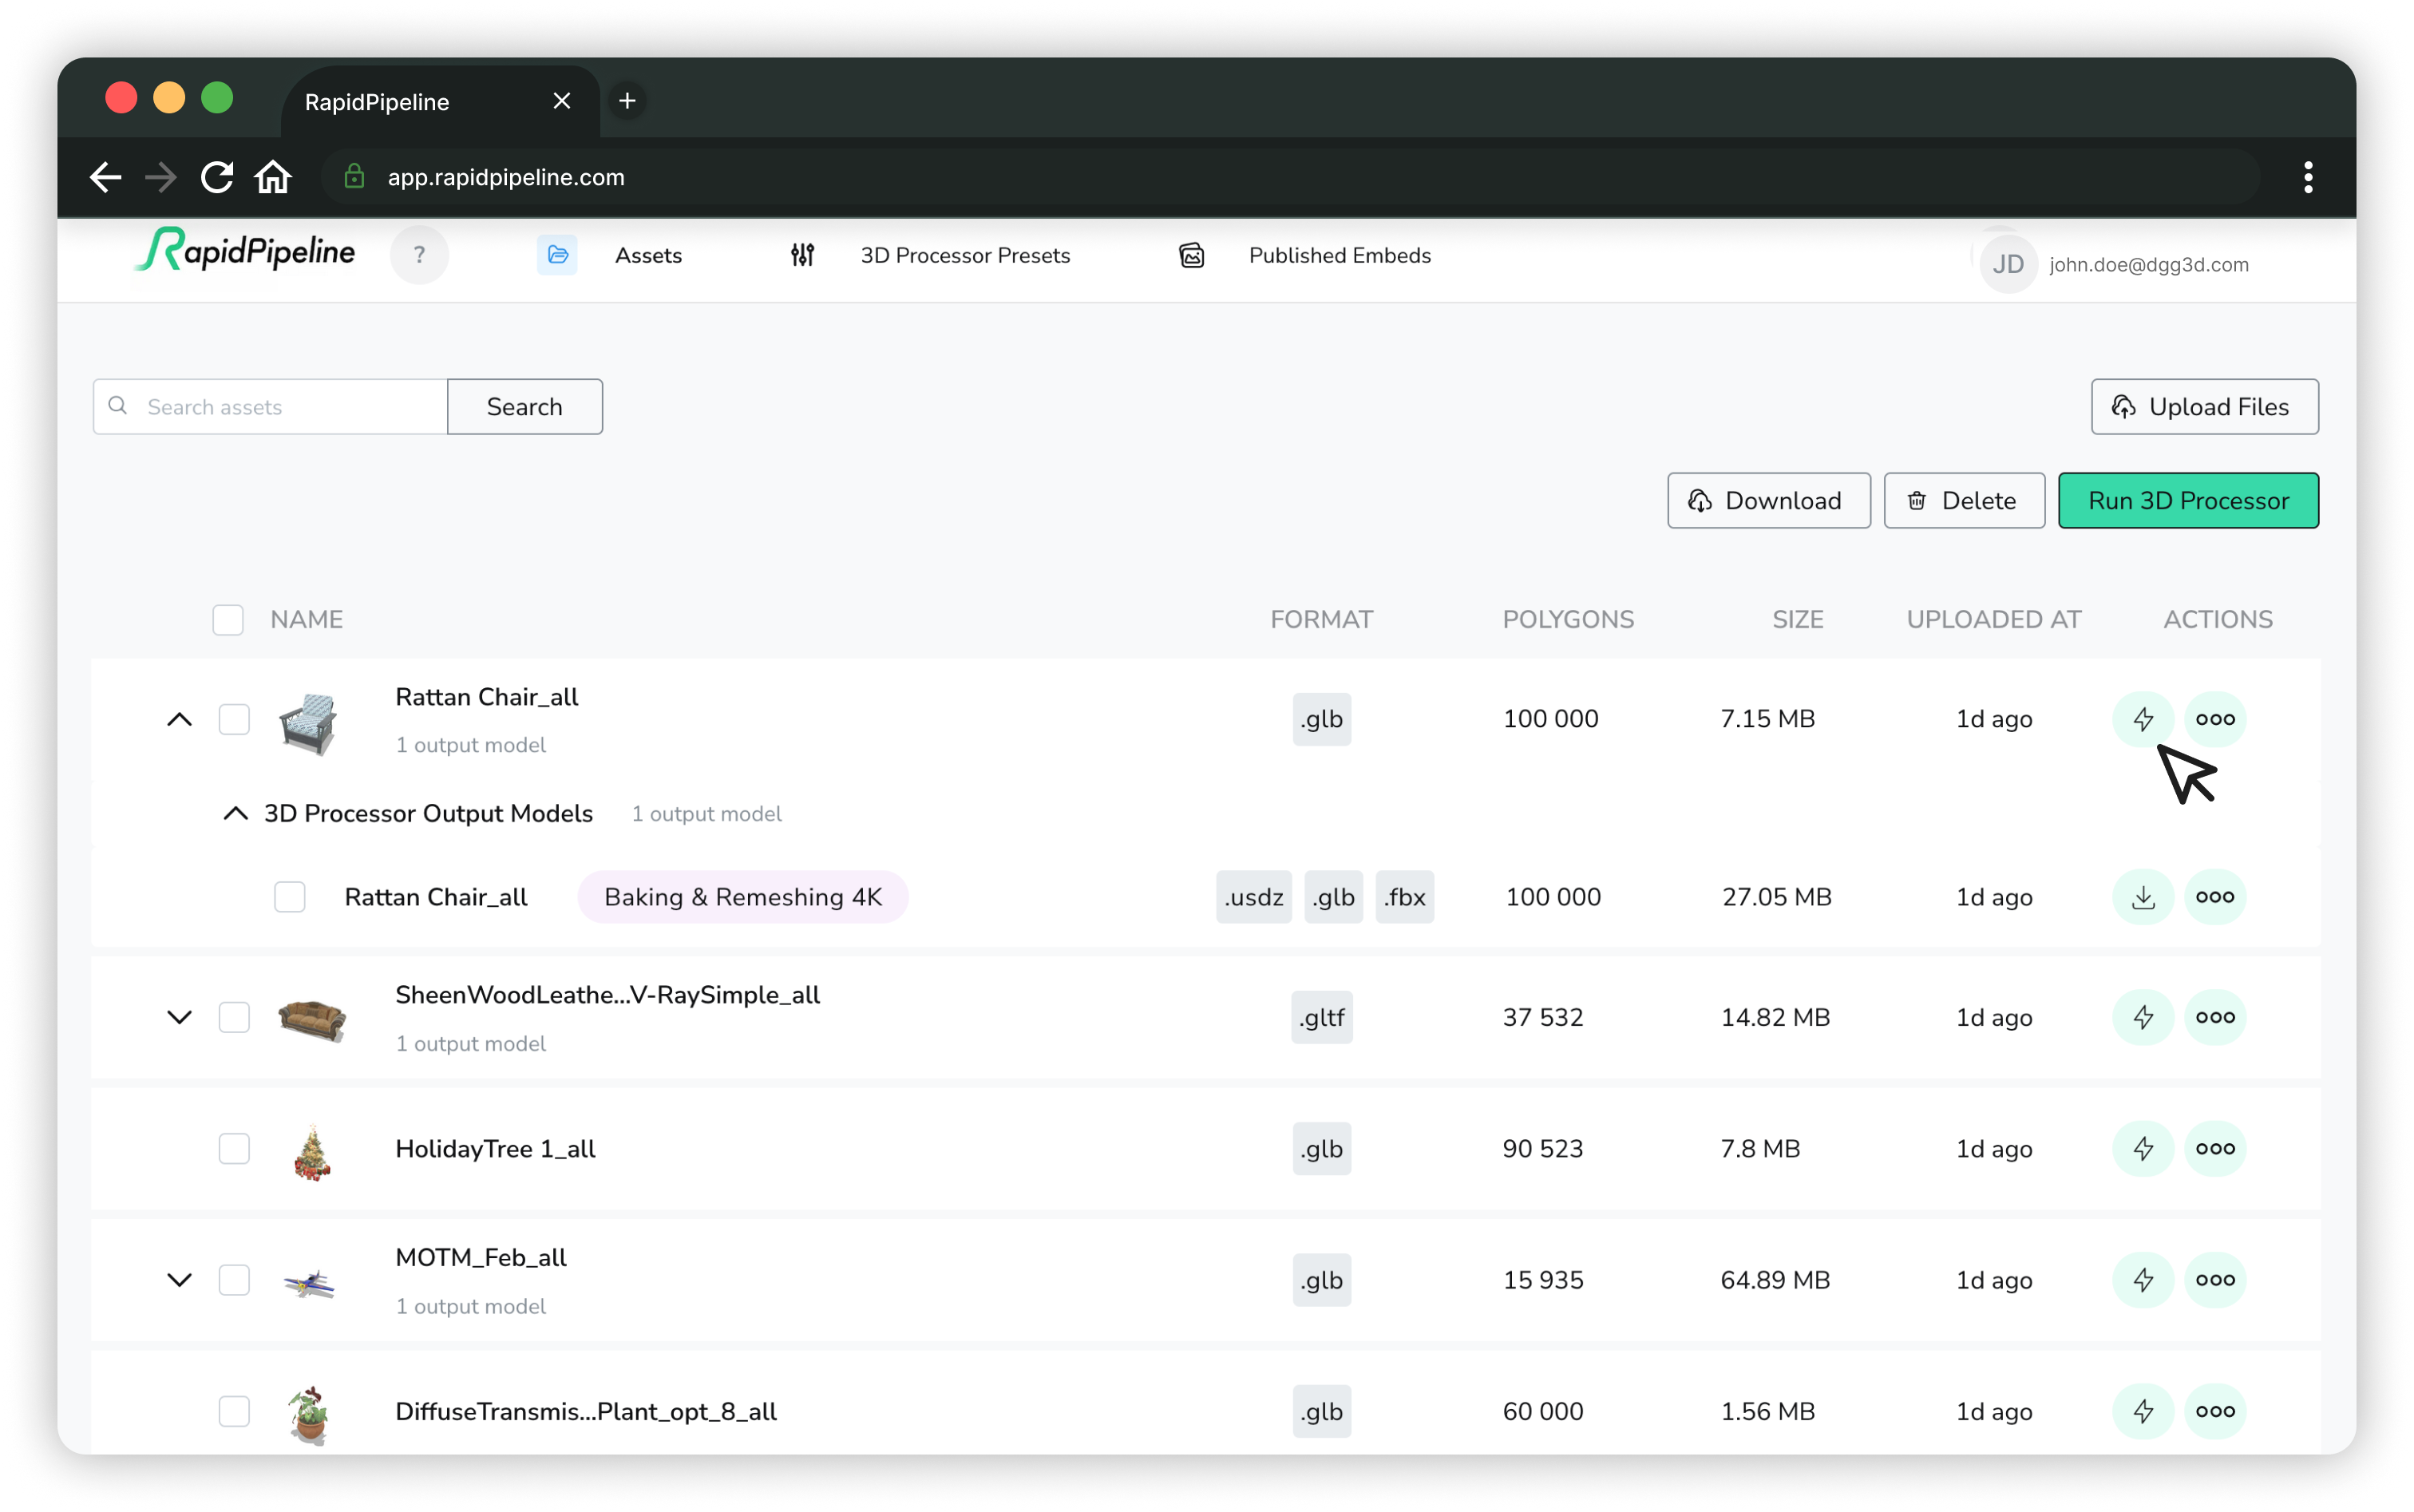This screenshot has height=1512, width=2414.
Task: Toggle the top-level select all checkbox
Action: coord(227,620)
